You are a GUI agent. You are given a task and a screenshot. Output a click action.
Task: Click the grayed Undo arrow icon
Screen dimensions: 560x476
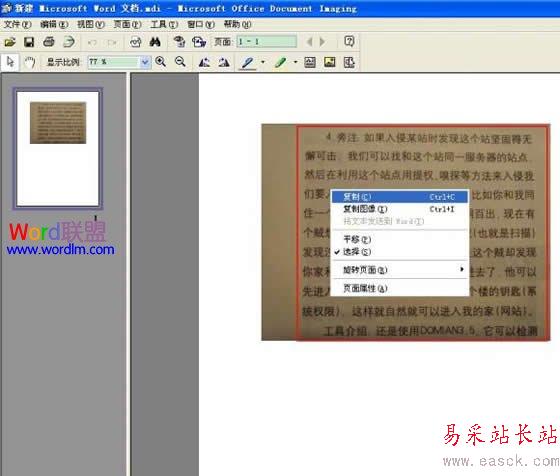pyautogui.click(x=92, y=42)
